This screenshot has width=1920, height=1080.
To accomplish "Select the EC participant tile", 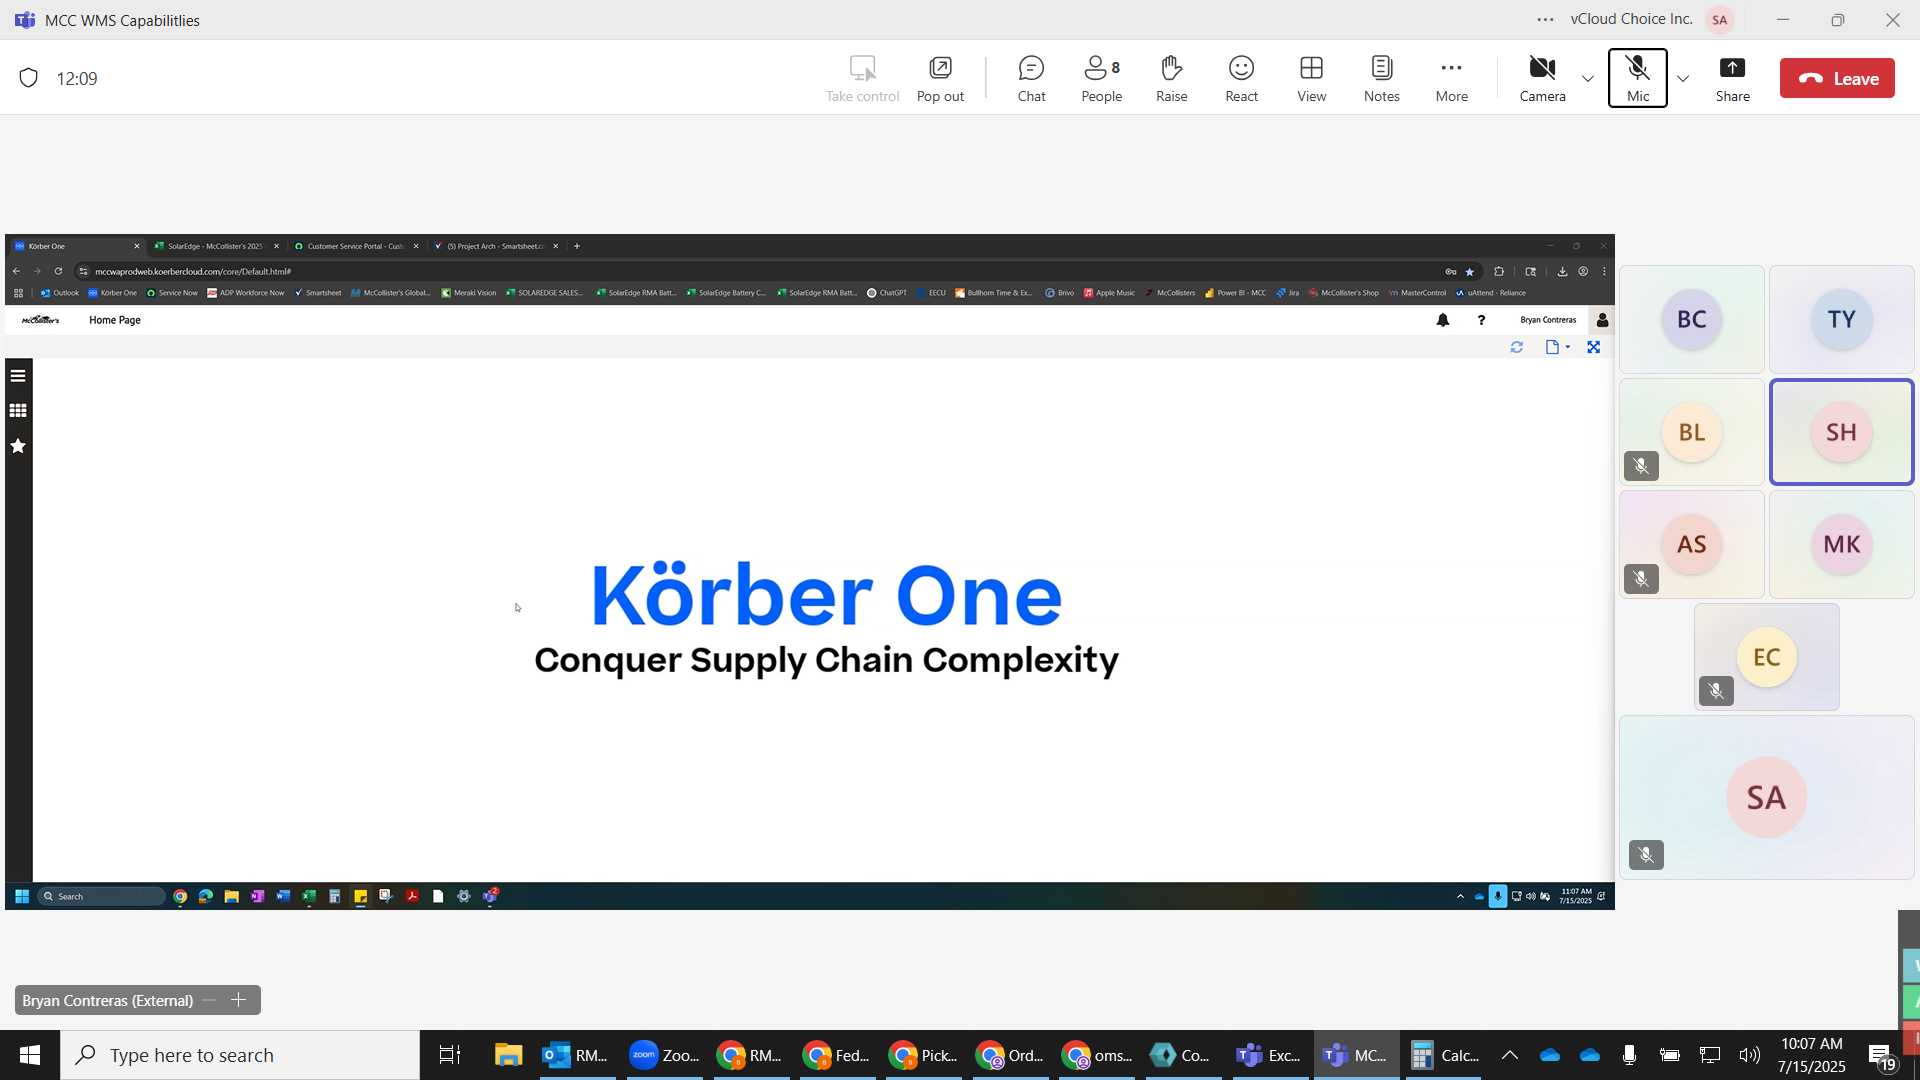I will pyautogui.click(x=1766, y=657).
